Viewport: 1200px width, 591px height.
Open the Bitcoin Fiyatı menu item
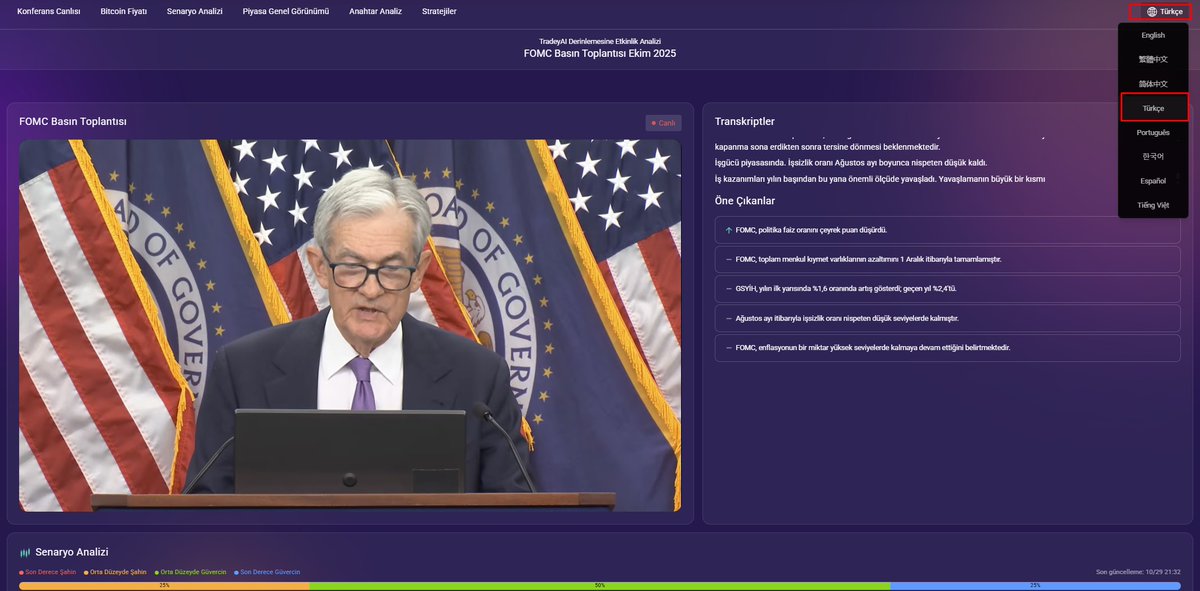click(x=121, y=12)
